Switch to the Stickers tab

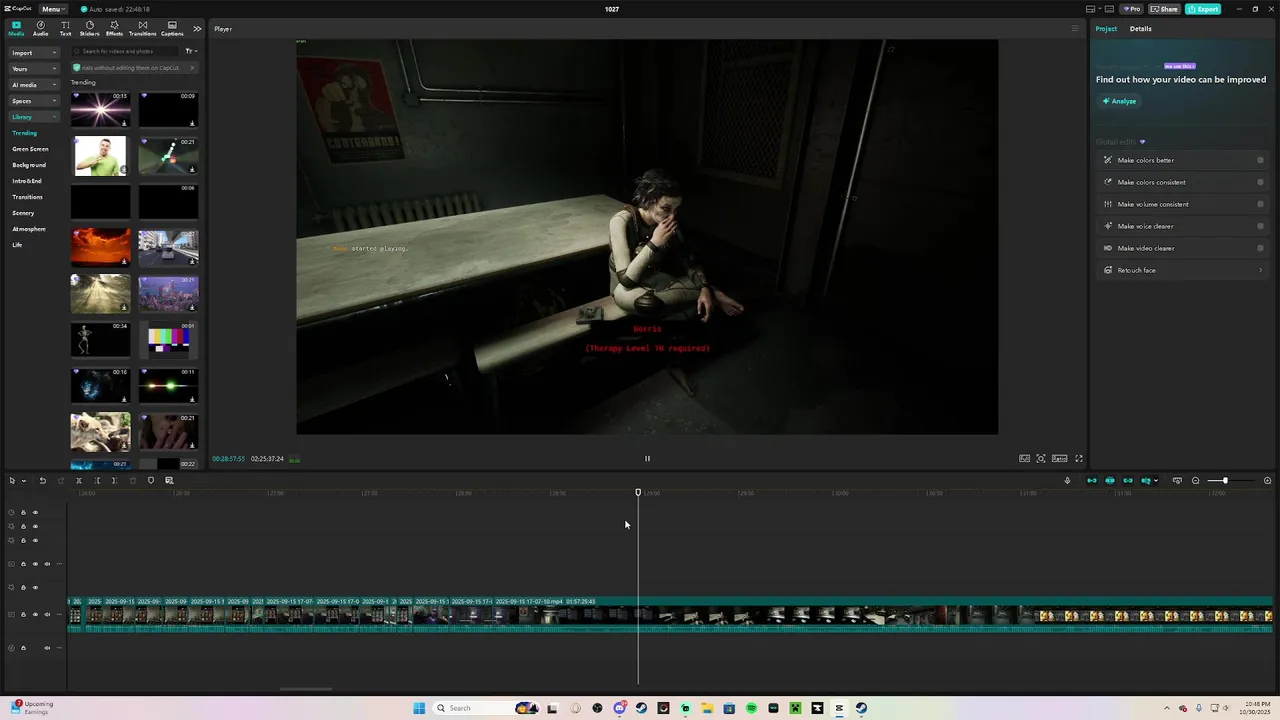point(90,28)
